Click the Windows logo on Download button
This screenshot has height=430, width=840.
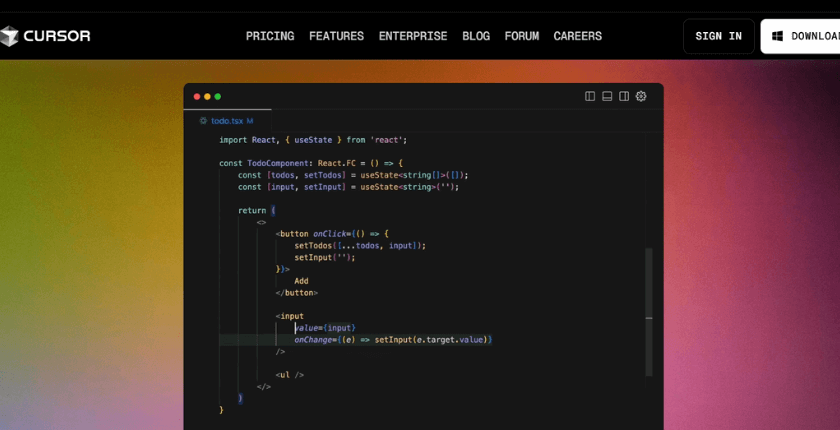pos(777,36)
